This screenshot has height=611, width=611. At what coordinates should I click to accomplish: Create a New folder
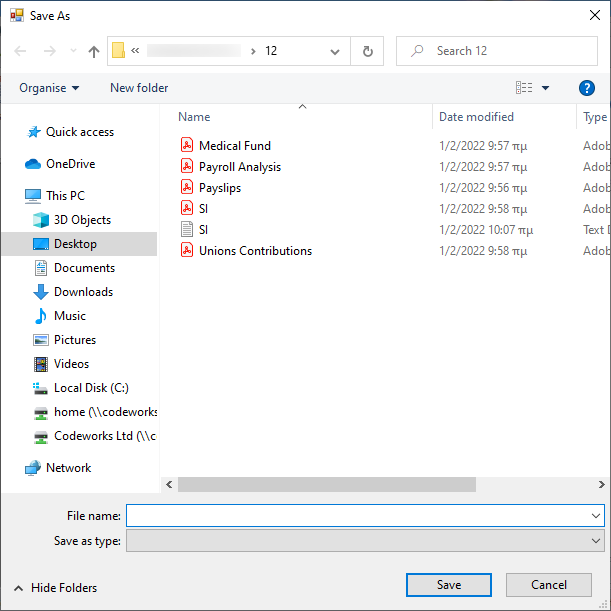139,88
